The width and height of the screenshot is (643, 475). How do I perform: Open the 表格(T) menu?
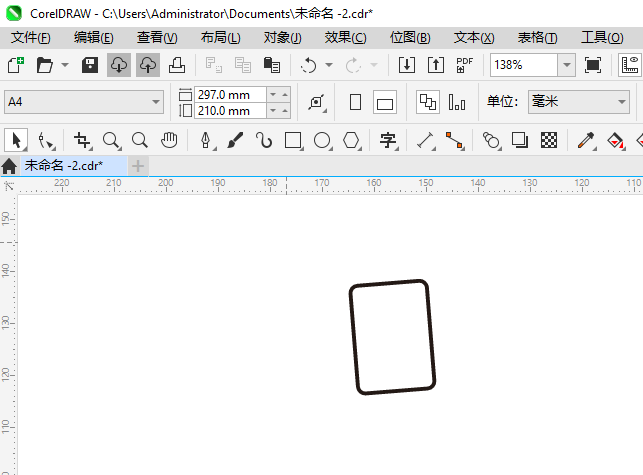click(538, 38)
